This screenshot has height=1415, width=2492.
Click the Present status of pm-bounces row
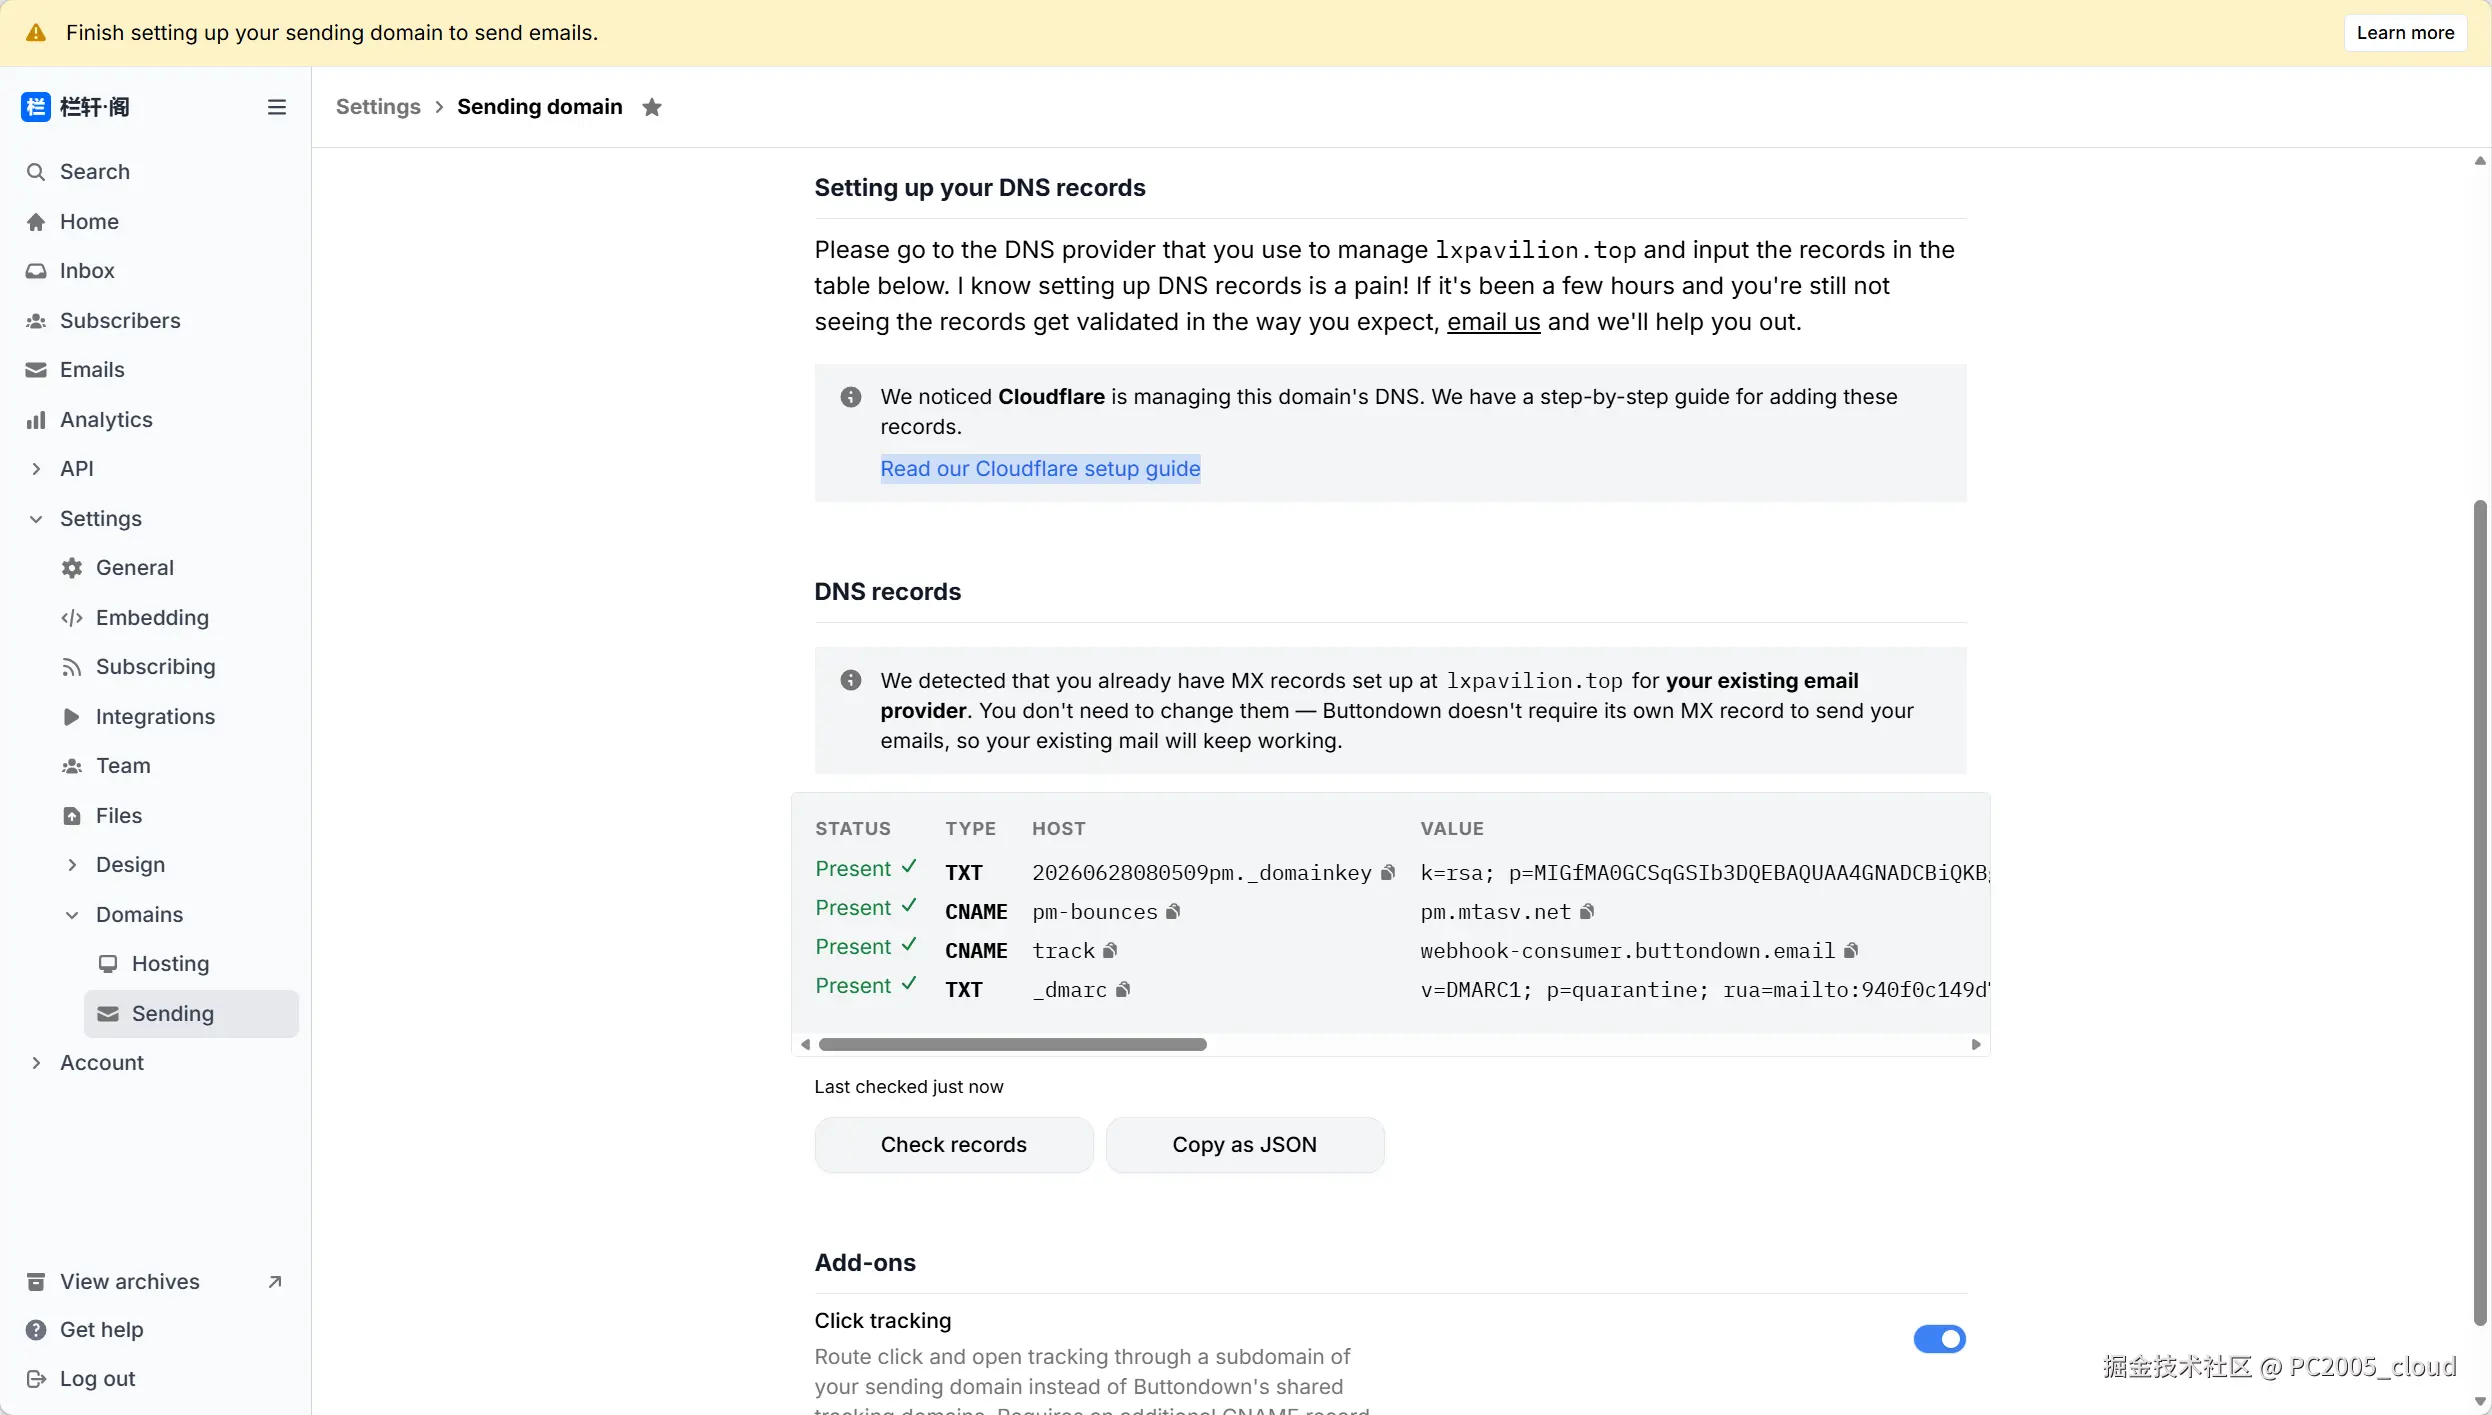point(865,908)
